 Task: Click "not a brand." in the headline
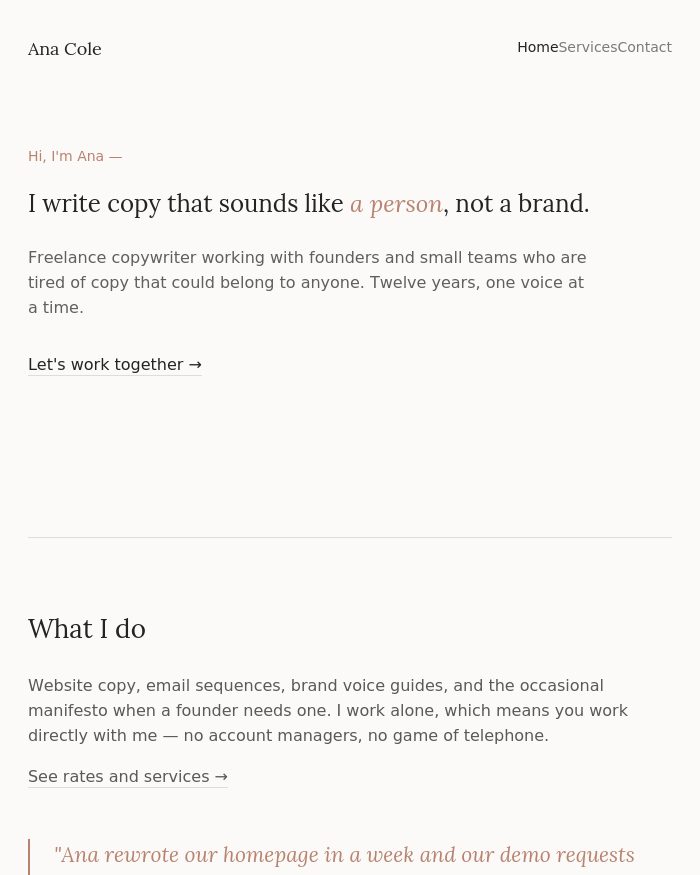click(522, 204)
